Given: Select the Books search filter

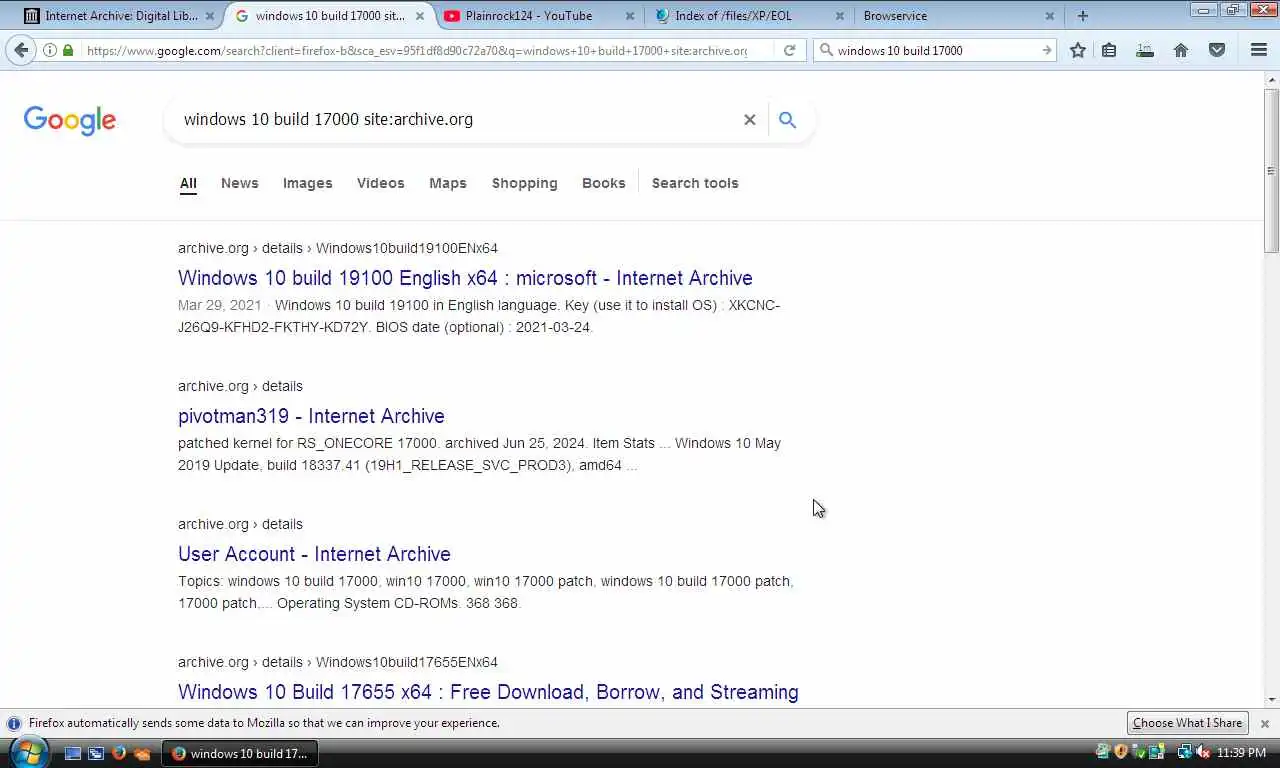Looking at the screenshot, I should pos(603,183).
